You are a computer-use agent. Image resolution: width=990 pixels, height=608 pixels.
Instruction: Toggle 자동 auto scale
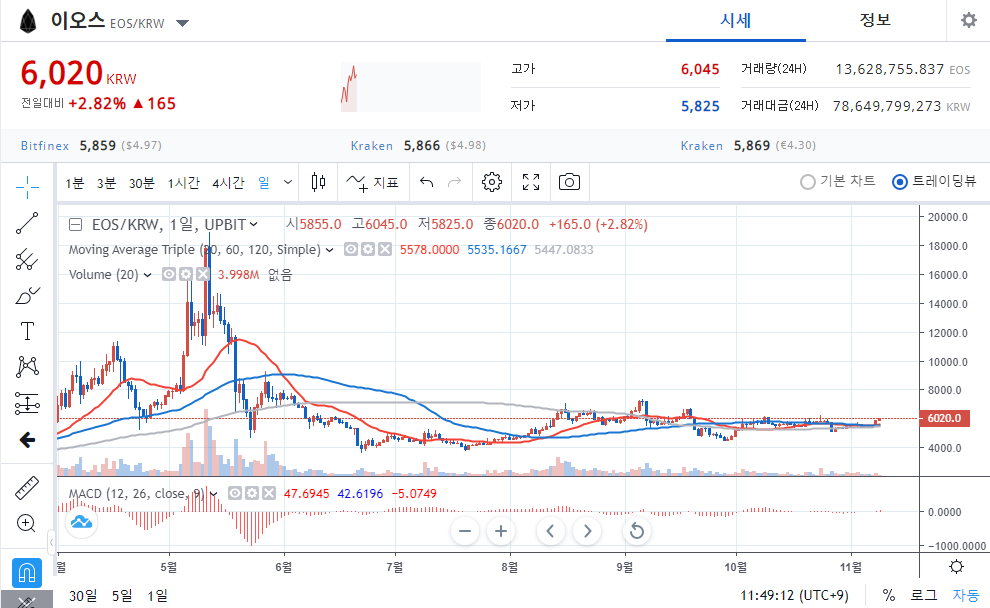tap(965, 595)
